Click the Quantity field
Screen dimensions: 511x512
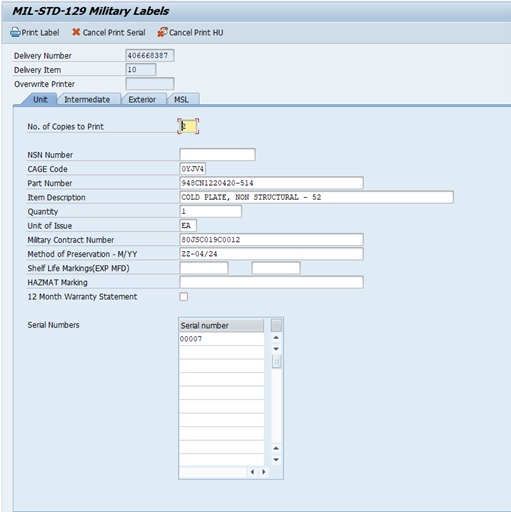(211, 211)
